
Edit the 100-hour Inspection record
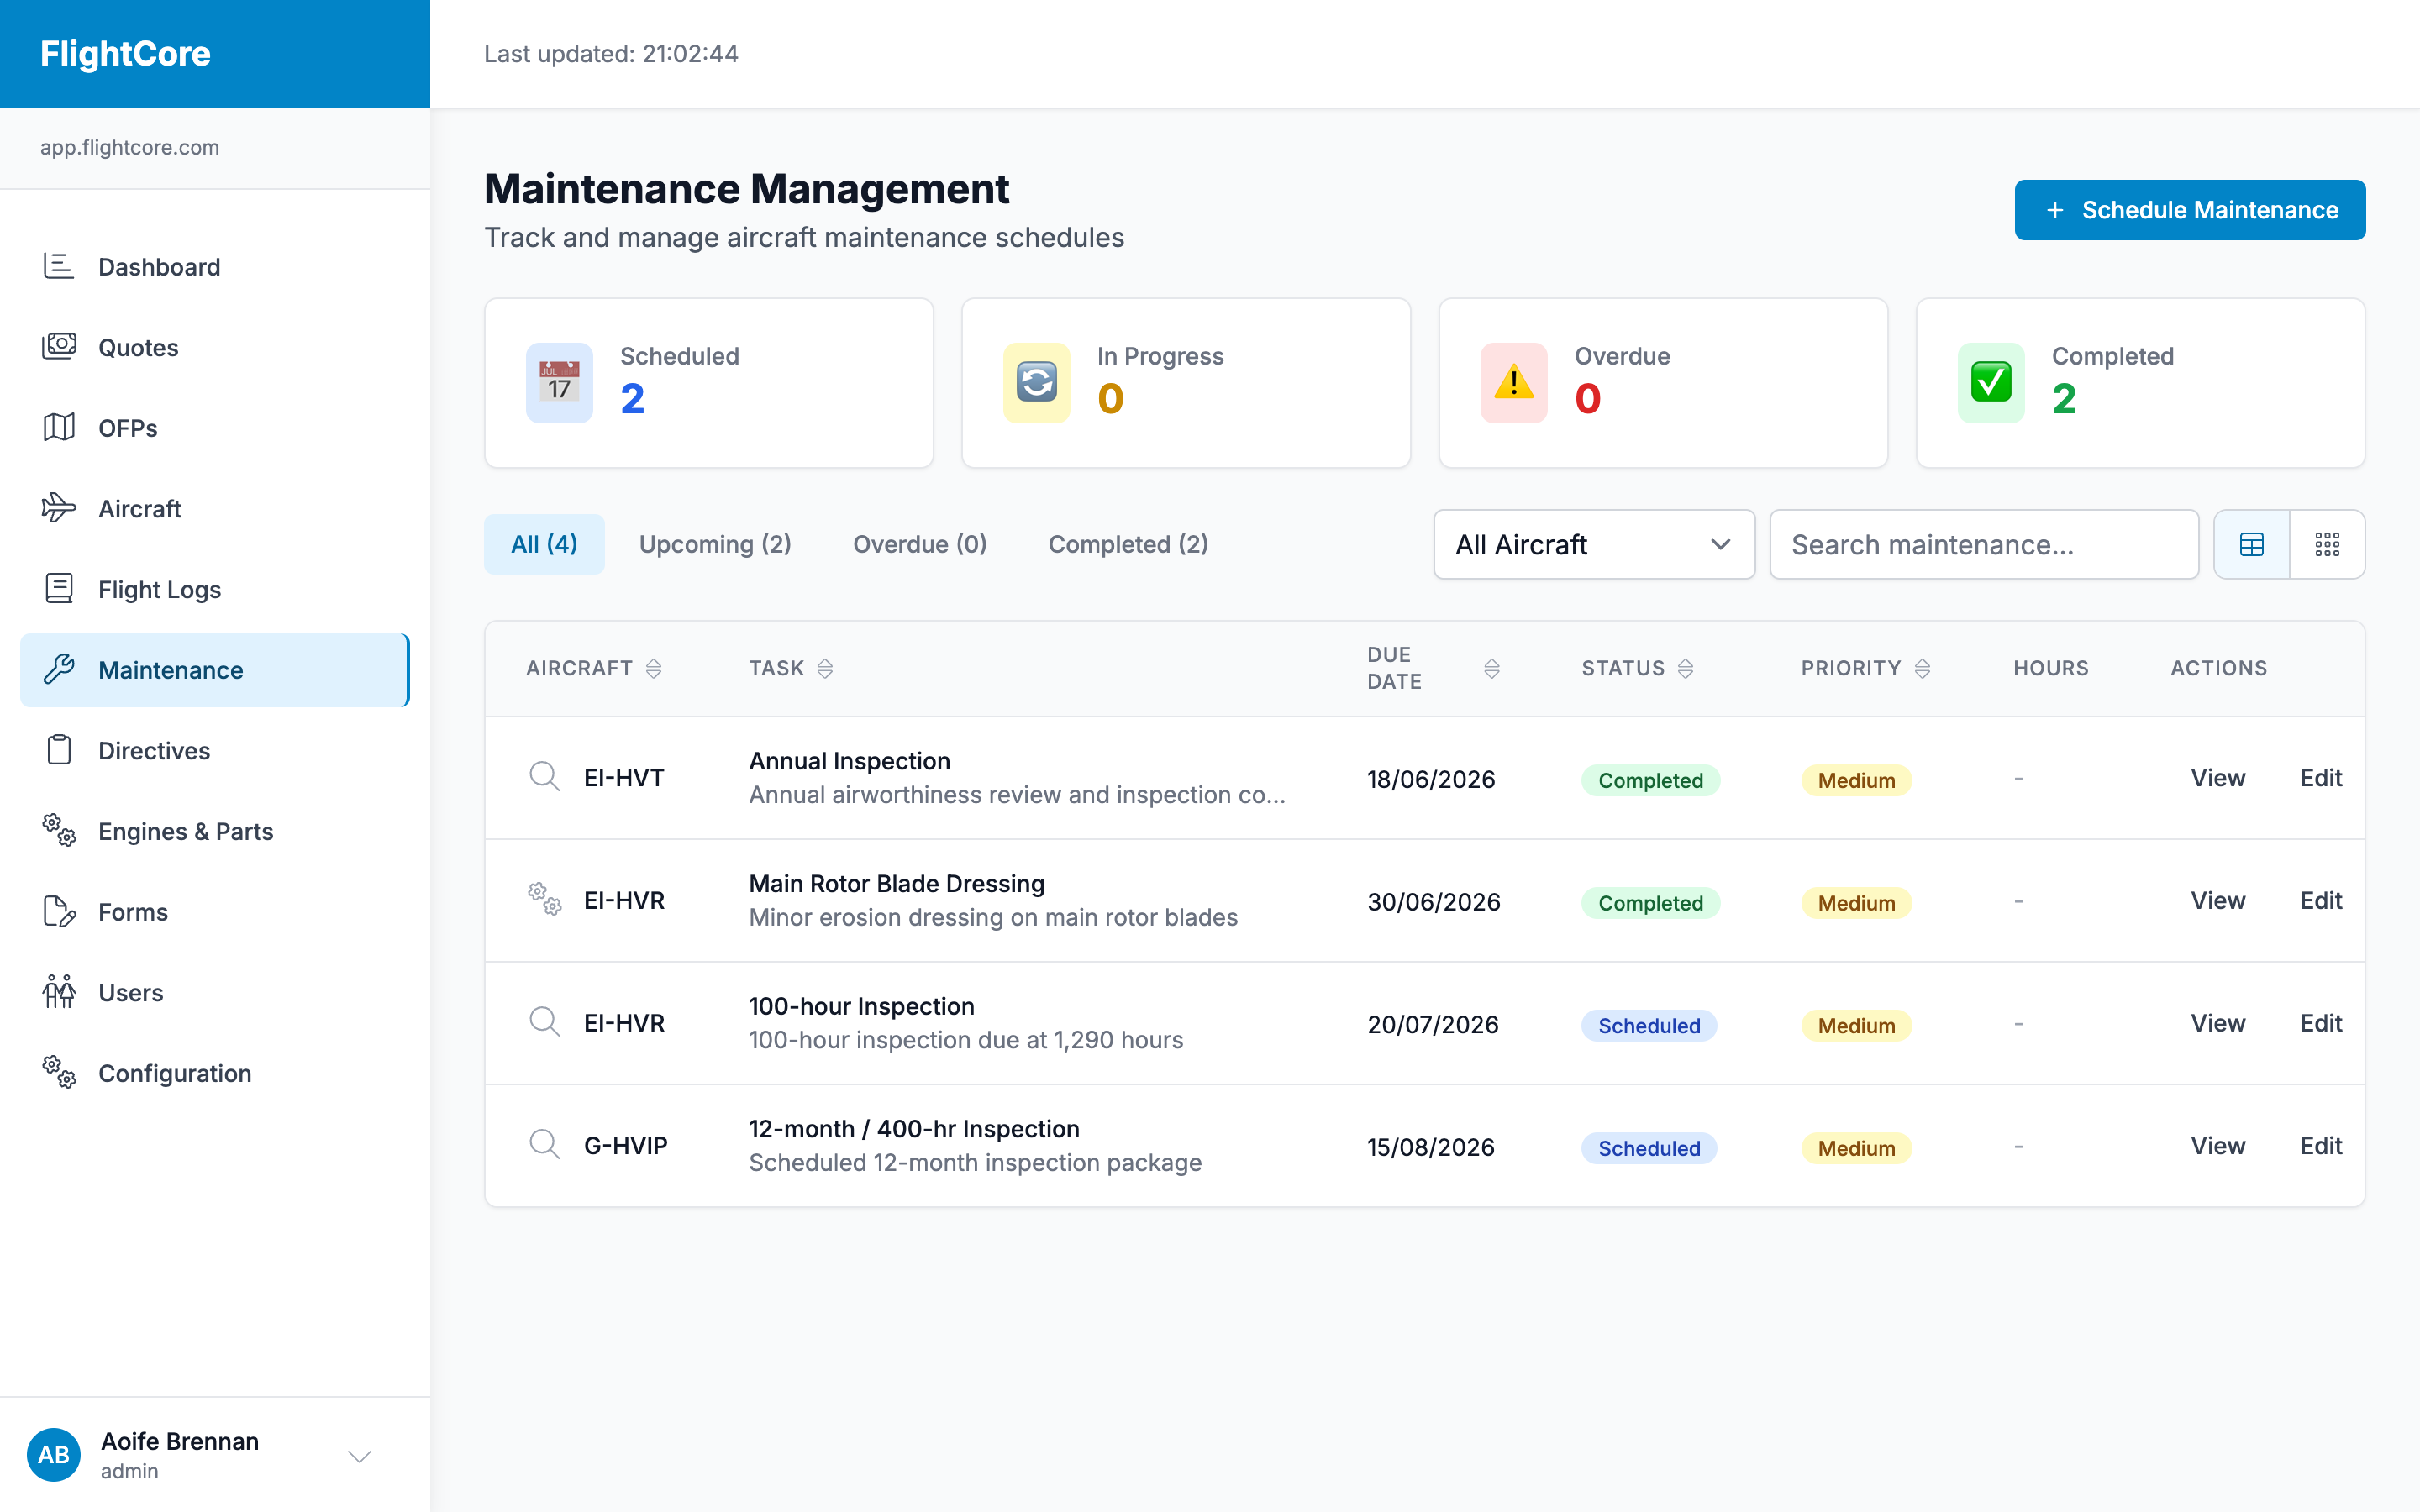point(2321,1023)
